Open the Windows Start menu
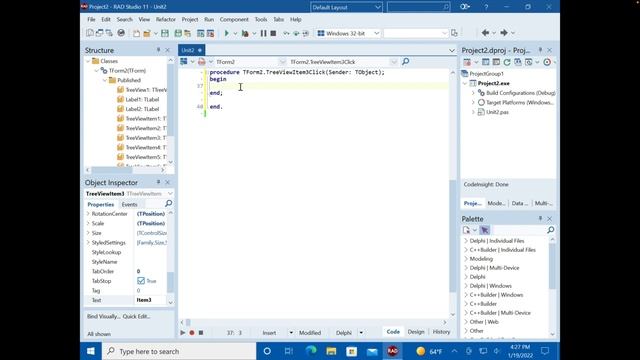This screenshot has height=360, width=640. tap(91, 351)
